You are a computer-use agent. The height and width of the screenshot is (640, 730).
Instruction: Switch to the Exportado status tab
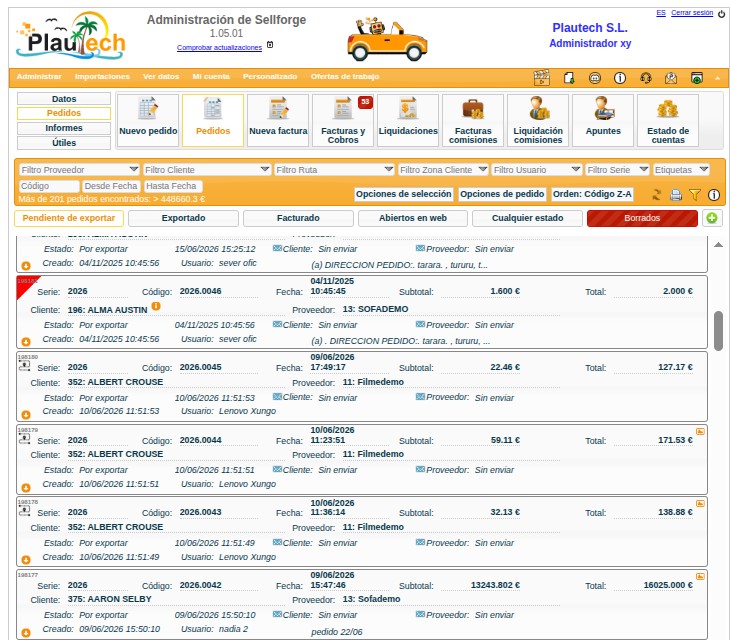pos(183,218)
